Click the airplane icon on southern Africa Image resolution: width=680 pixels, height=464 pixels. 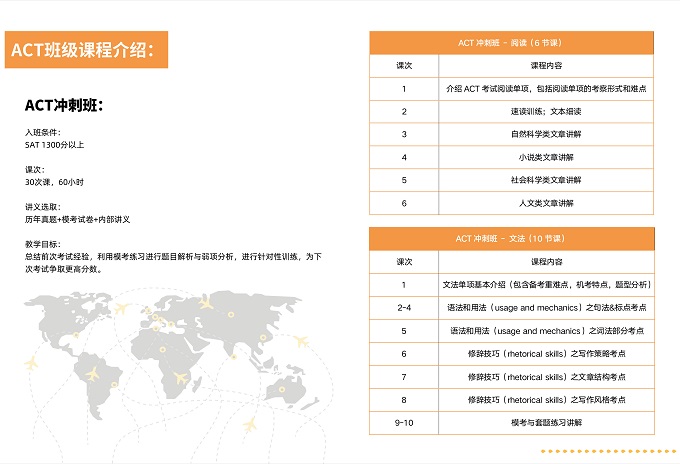tap(181, 378)
